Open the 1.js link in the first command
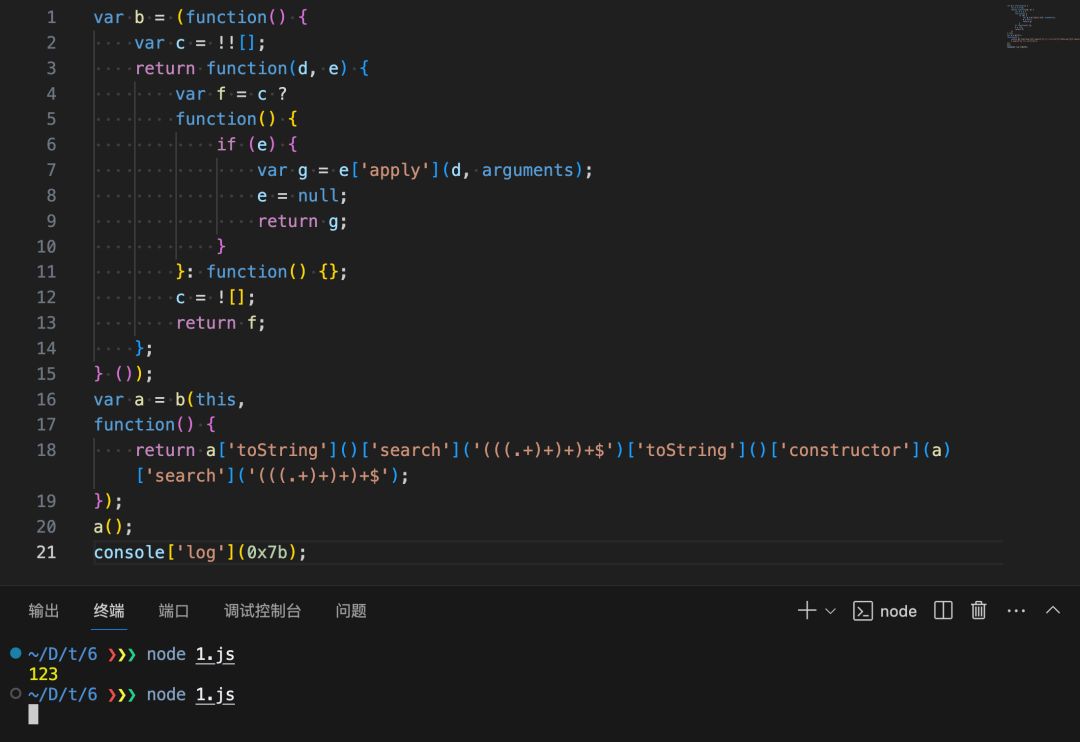The width and height of the screenshot is (1080, 742). pos(215,654)
